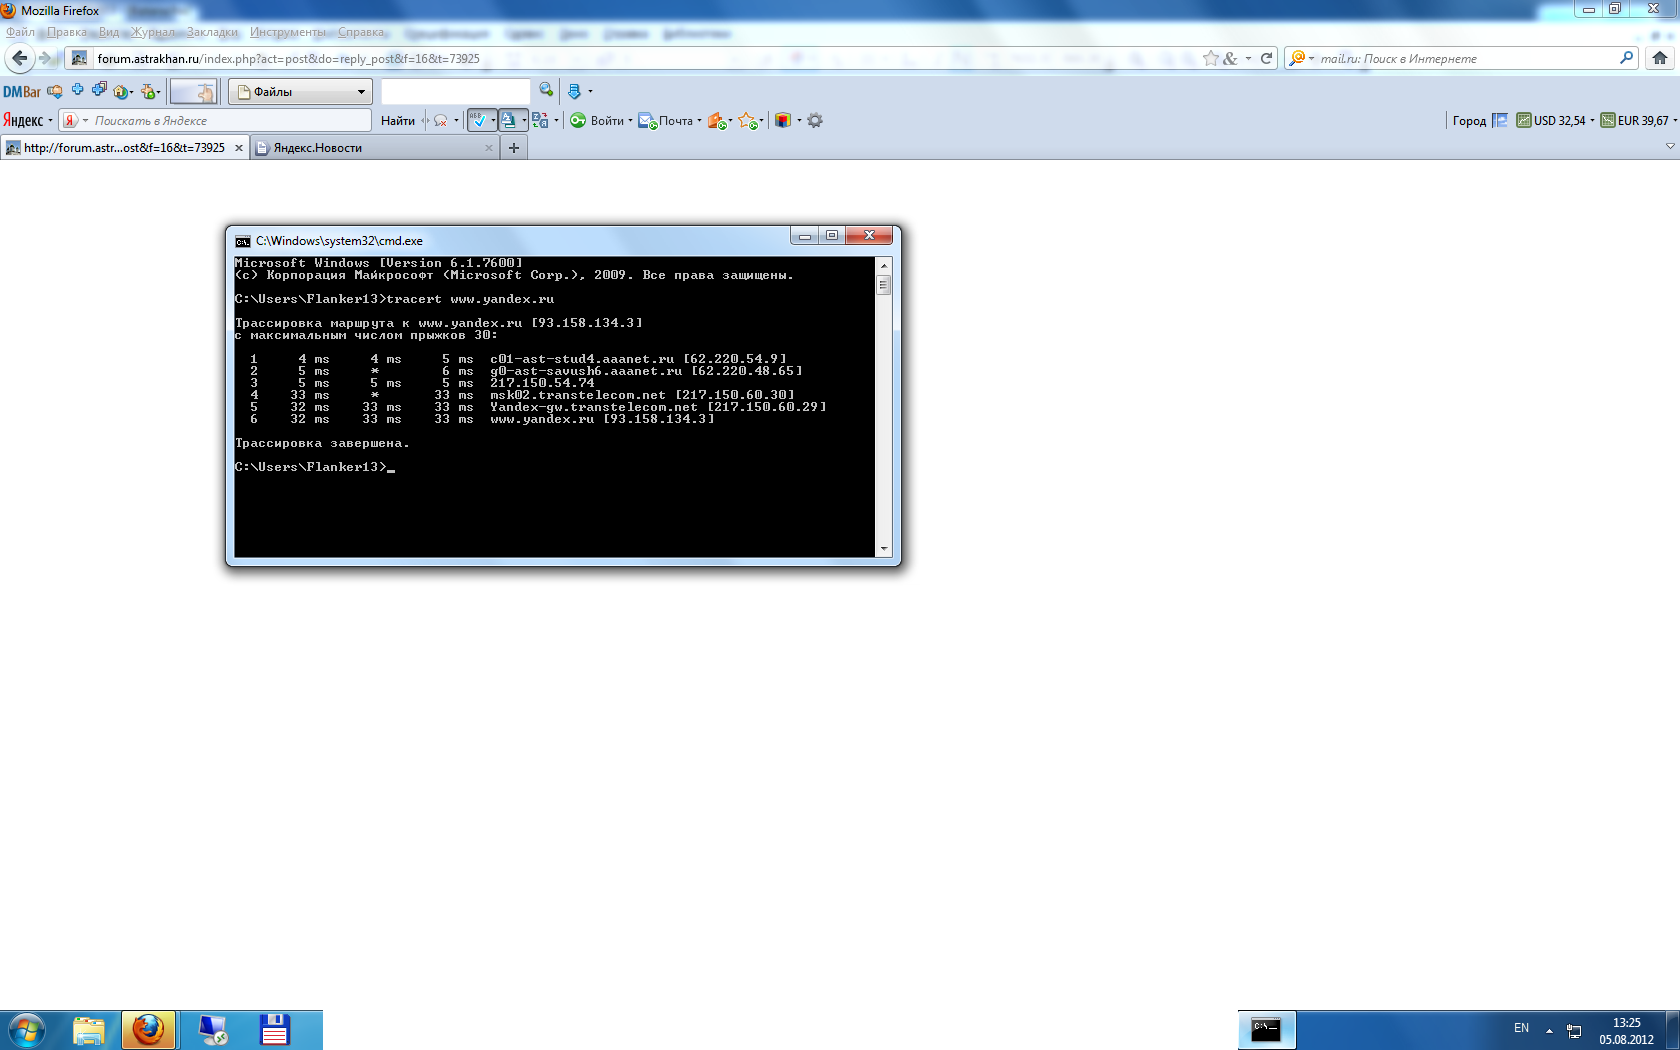Click the colored cube icon on Yandex bar
Image resolution: width=1680 pixels, height=1050 pixels.
(x=783, y=120)
